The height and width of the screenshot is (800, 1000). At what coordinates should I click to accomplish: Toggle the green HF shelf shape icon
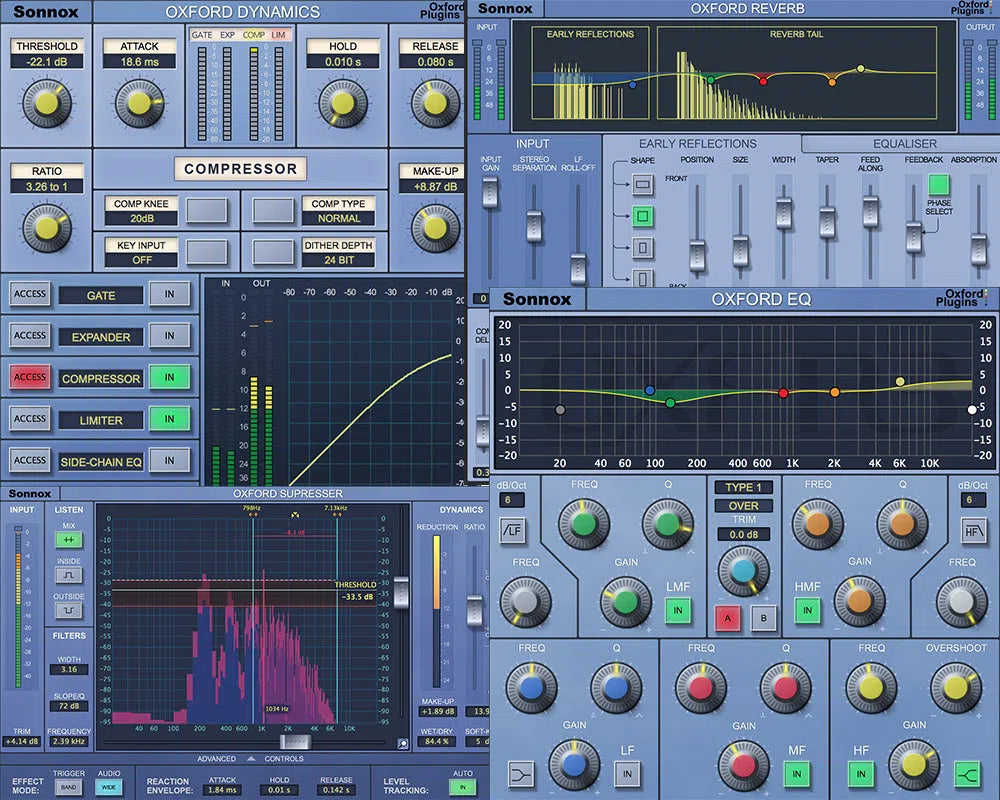[967, 774]
